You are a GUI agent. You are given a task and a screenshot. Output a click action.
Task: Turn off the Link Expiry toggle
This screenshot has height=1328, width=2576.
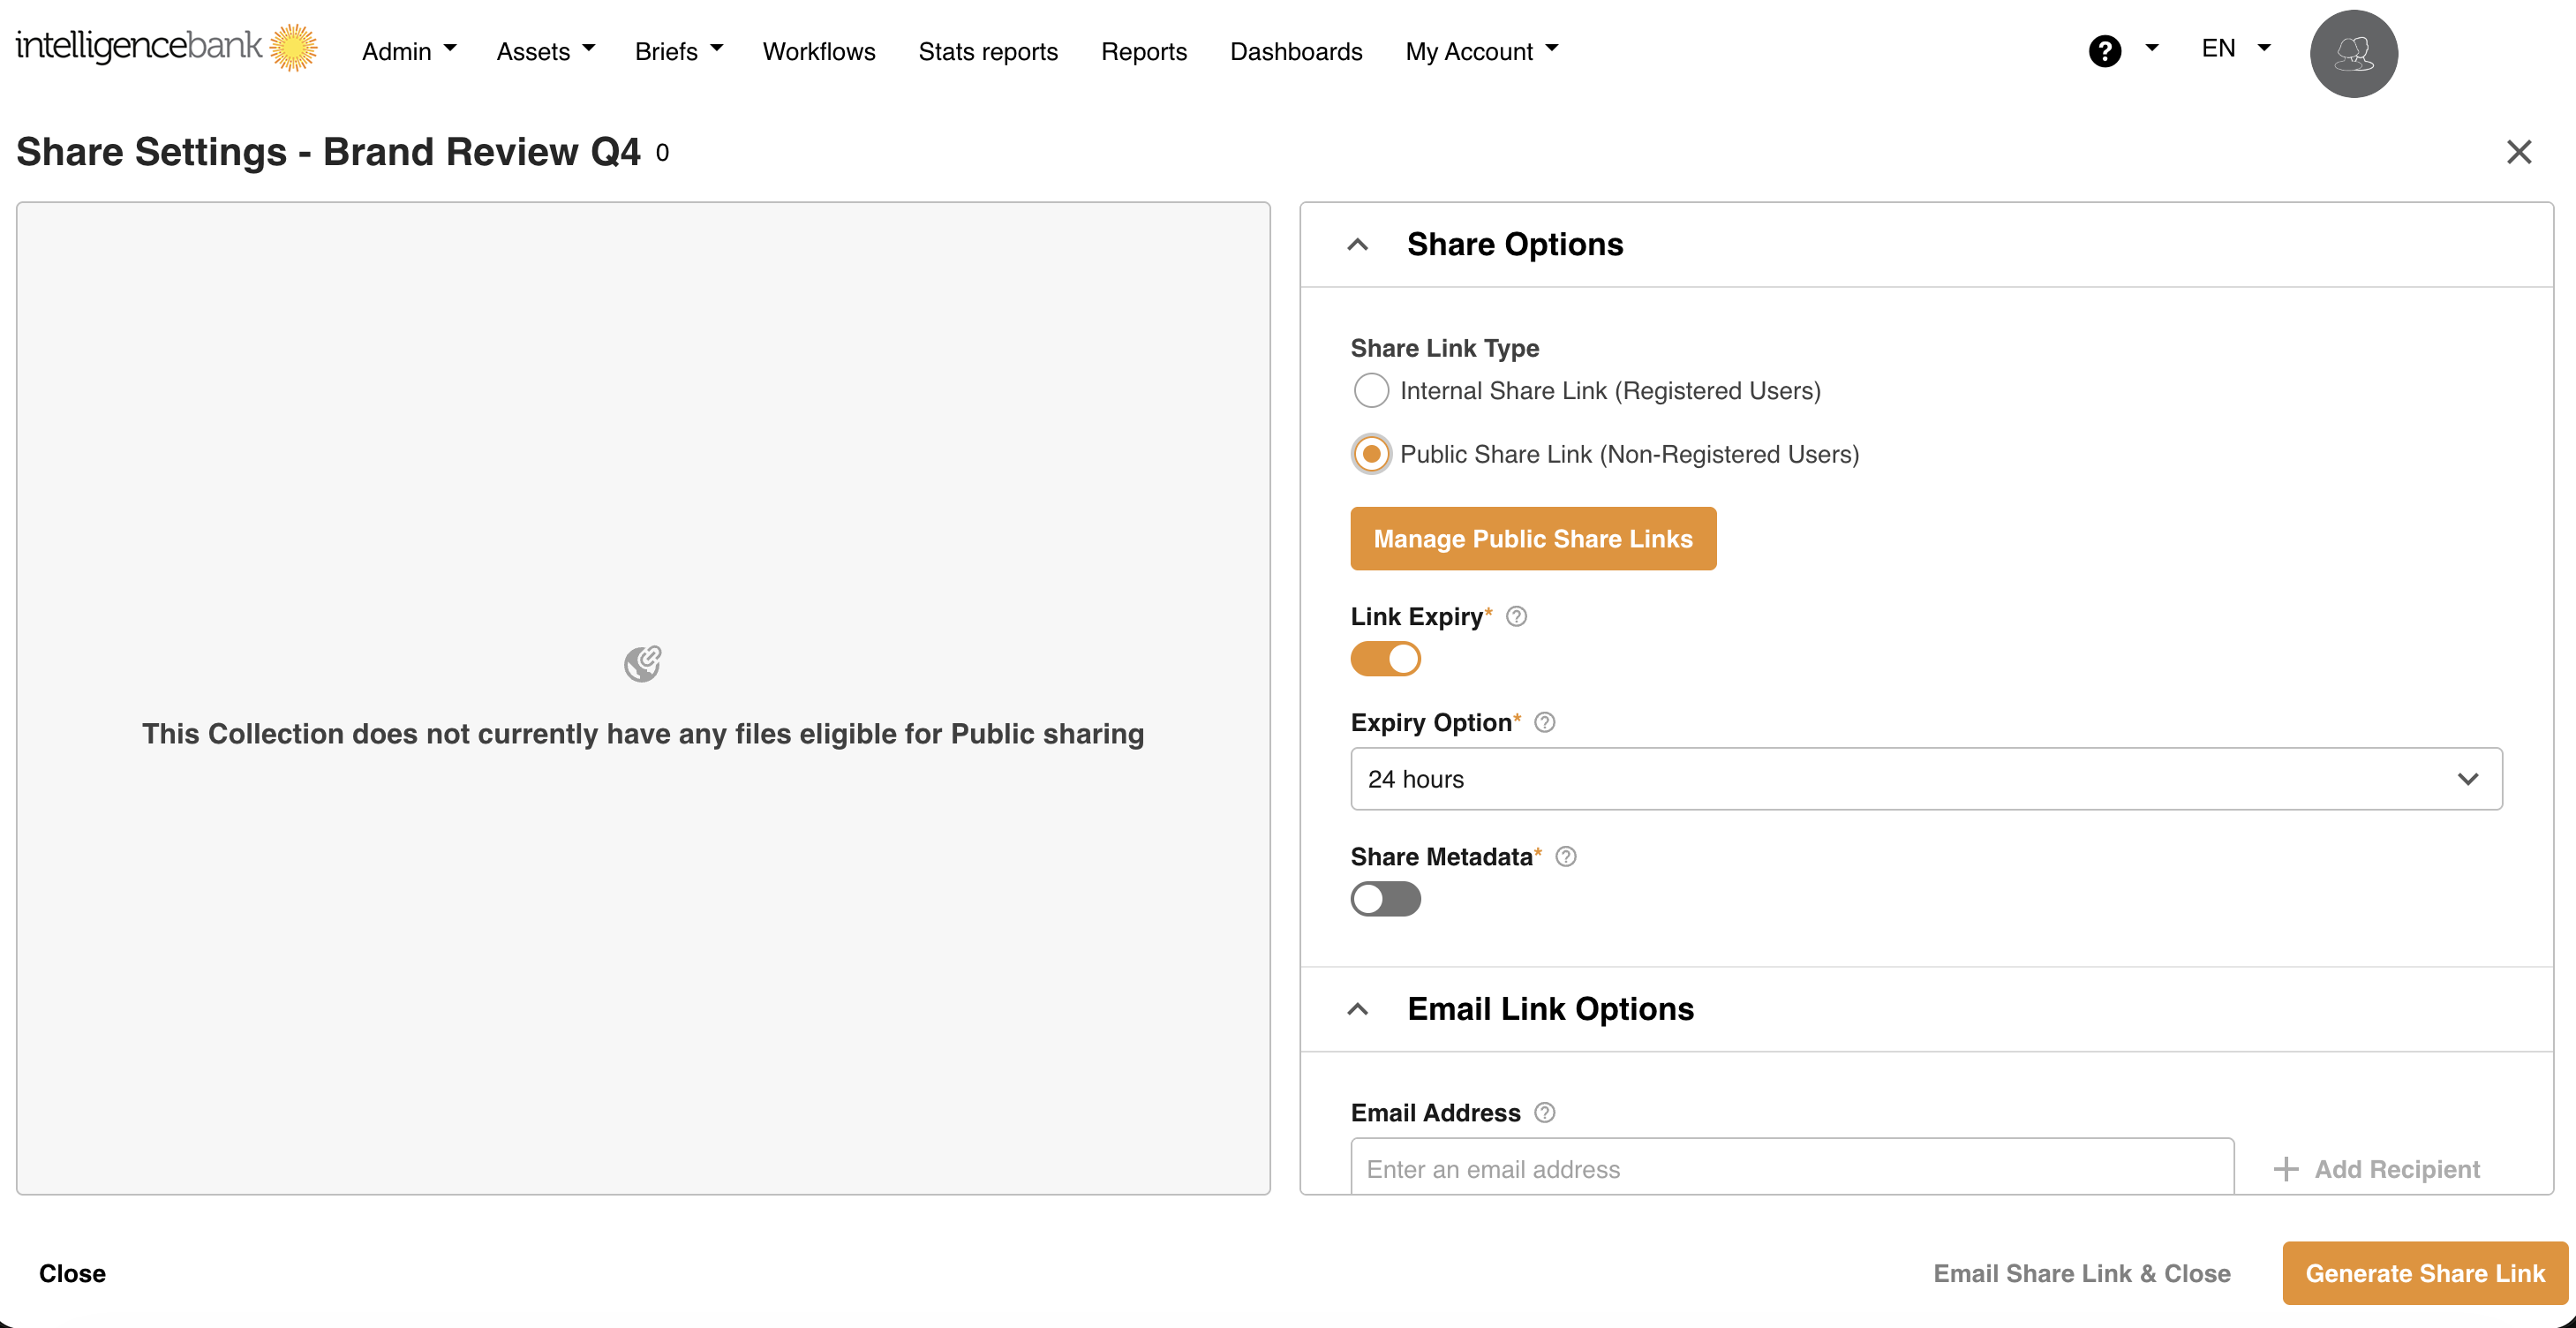tap(1385, 659)
